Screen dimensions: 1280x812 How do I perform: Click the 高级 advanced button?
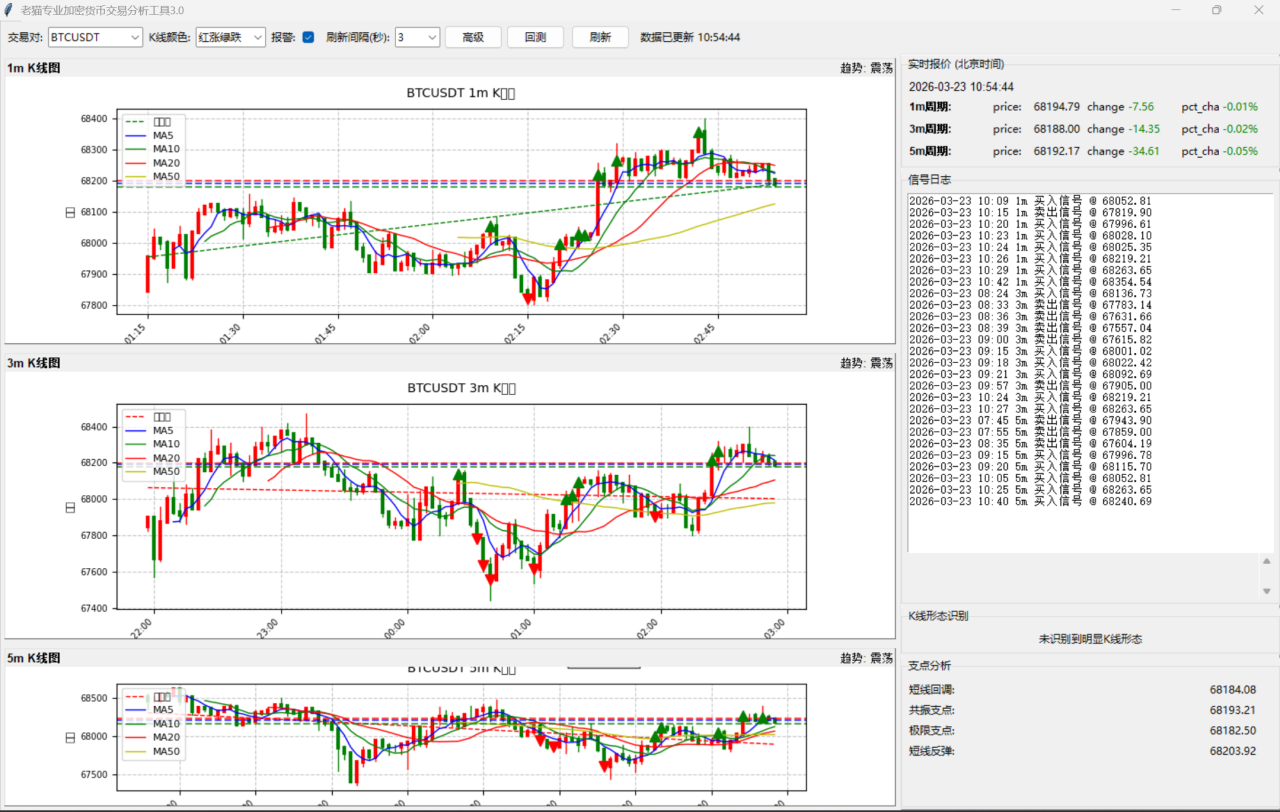click(x=473, y=37)
